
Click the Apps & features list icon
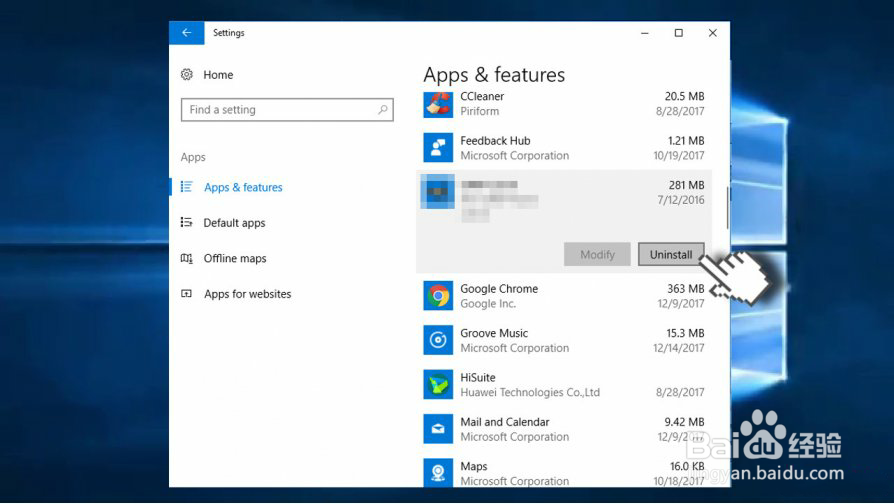click(x=186, y=187)
